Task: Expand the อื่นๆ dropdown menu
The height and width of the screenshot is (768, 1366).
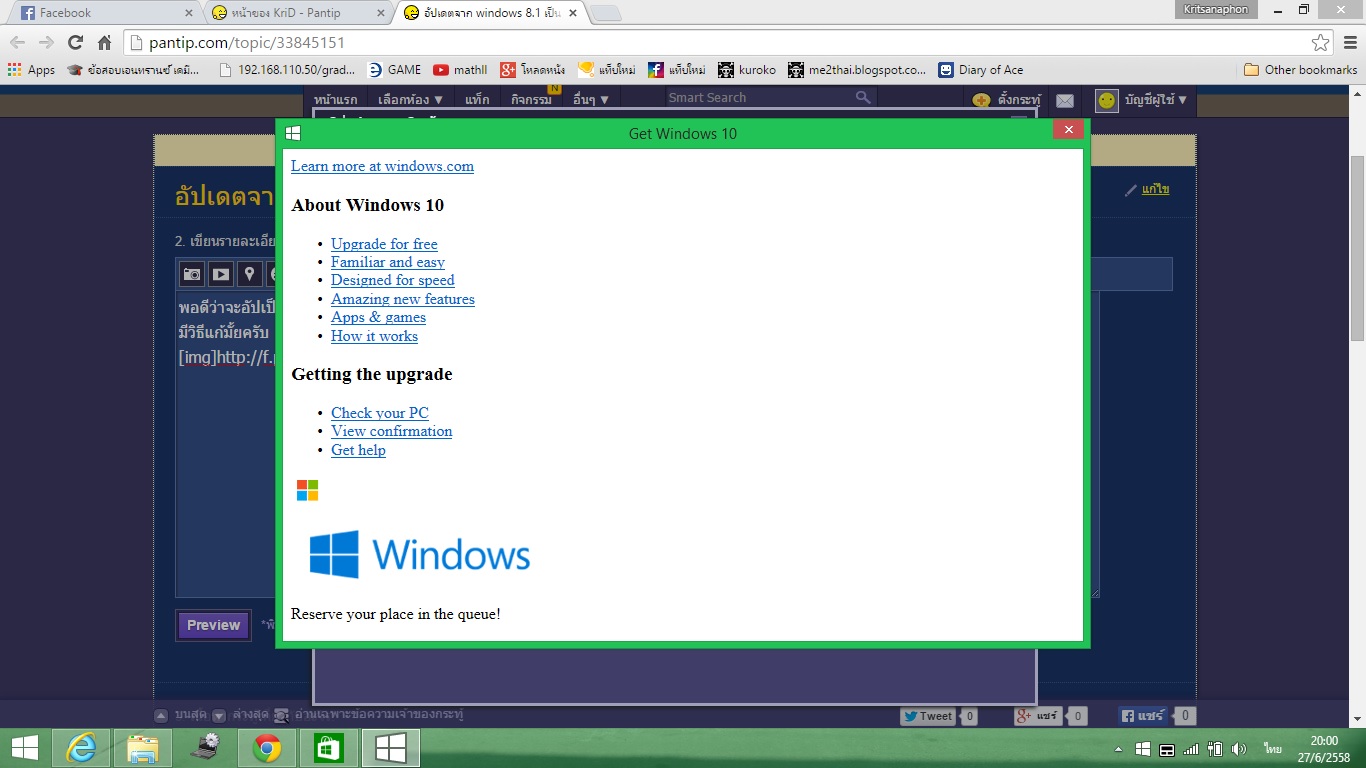Action: 591,100
